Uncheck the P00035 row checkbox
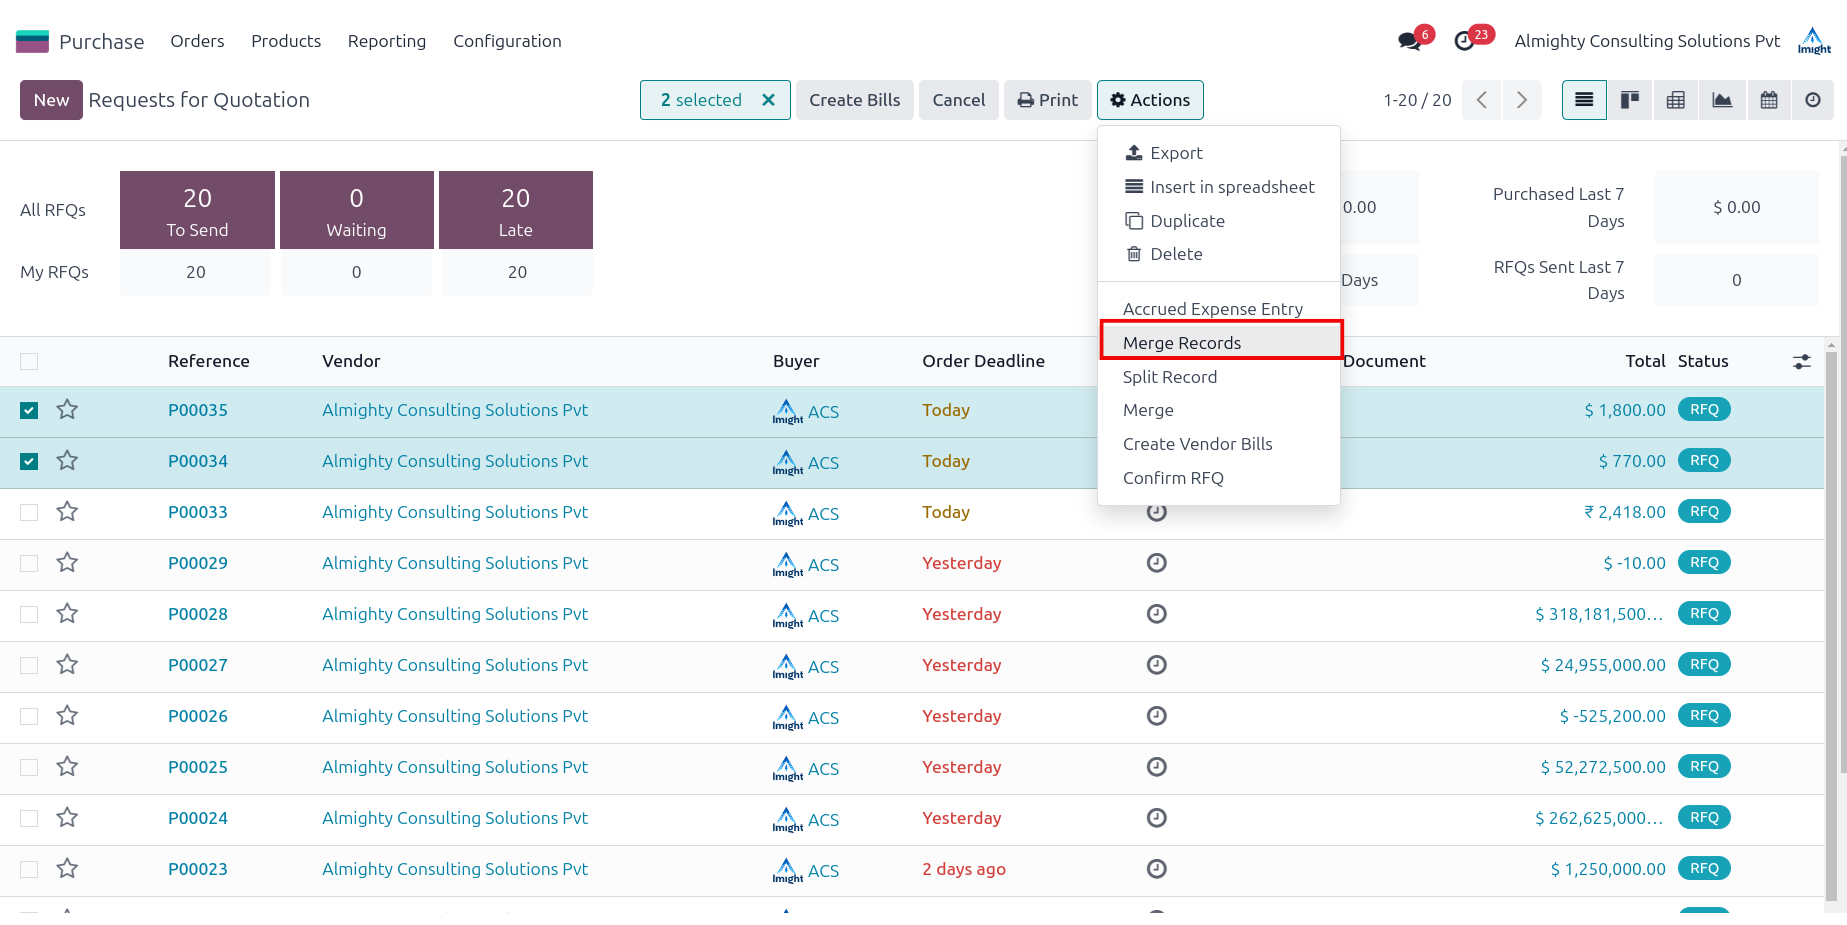Viewport: 1847px width, 925px height. pyautogui.click(x=29, y=410)
